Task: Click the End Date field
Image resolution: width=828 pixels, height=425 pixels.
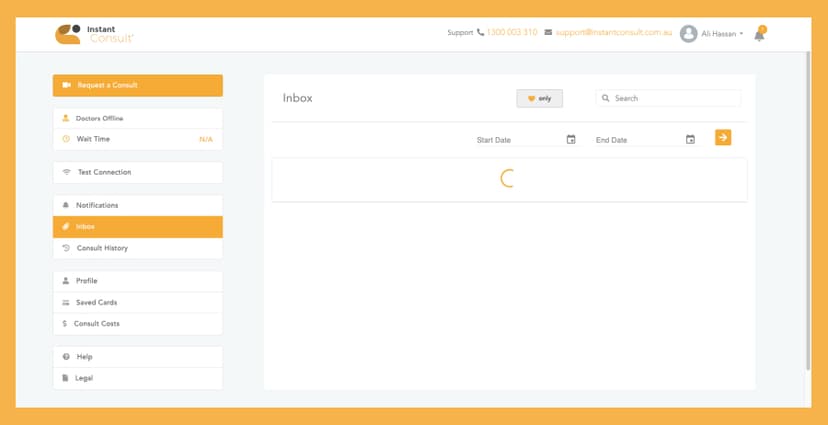Action: [638, 140]
